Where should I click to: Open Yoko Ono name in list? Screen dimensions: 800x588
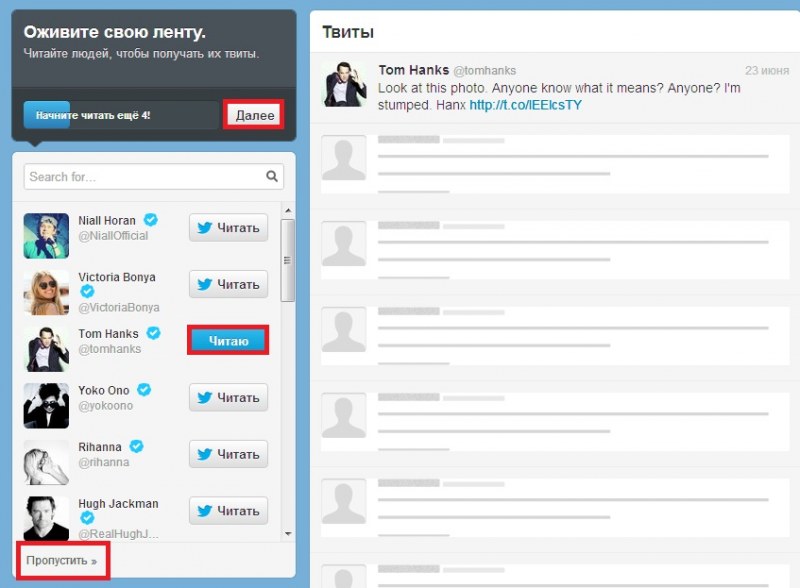point(104,390)
